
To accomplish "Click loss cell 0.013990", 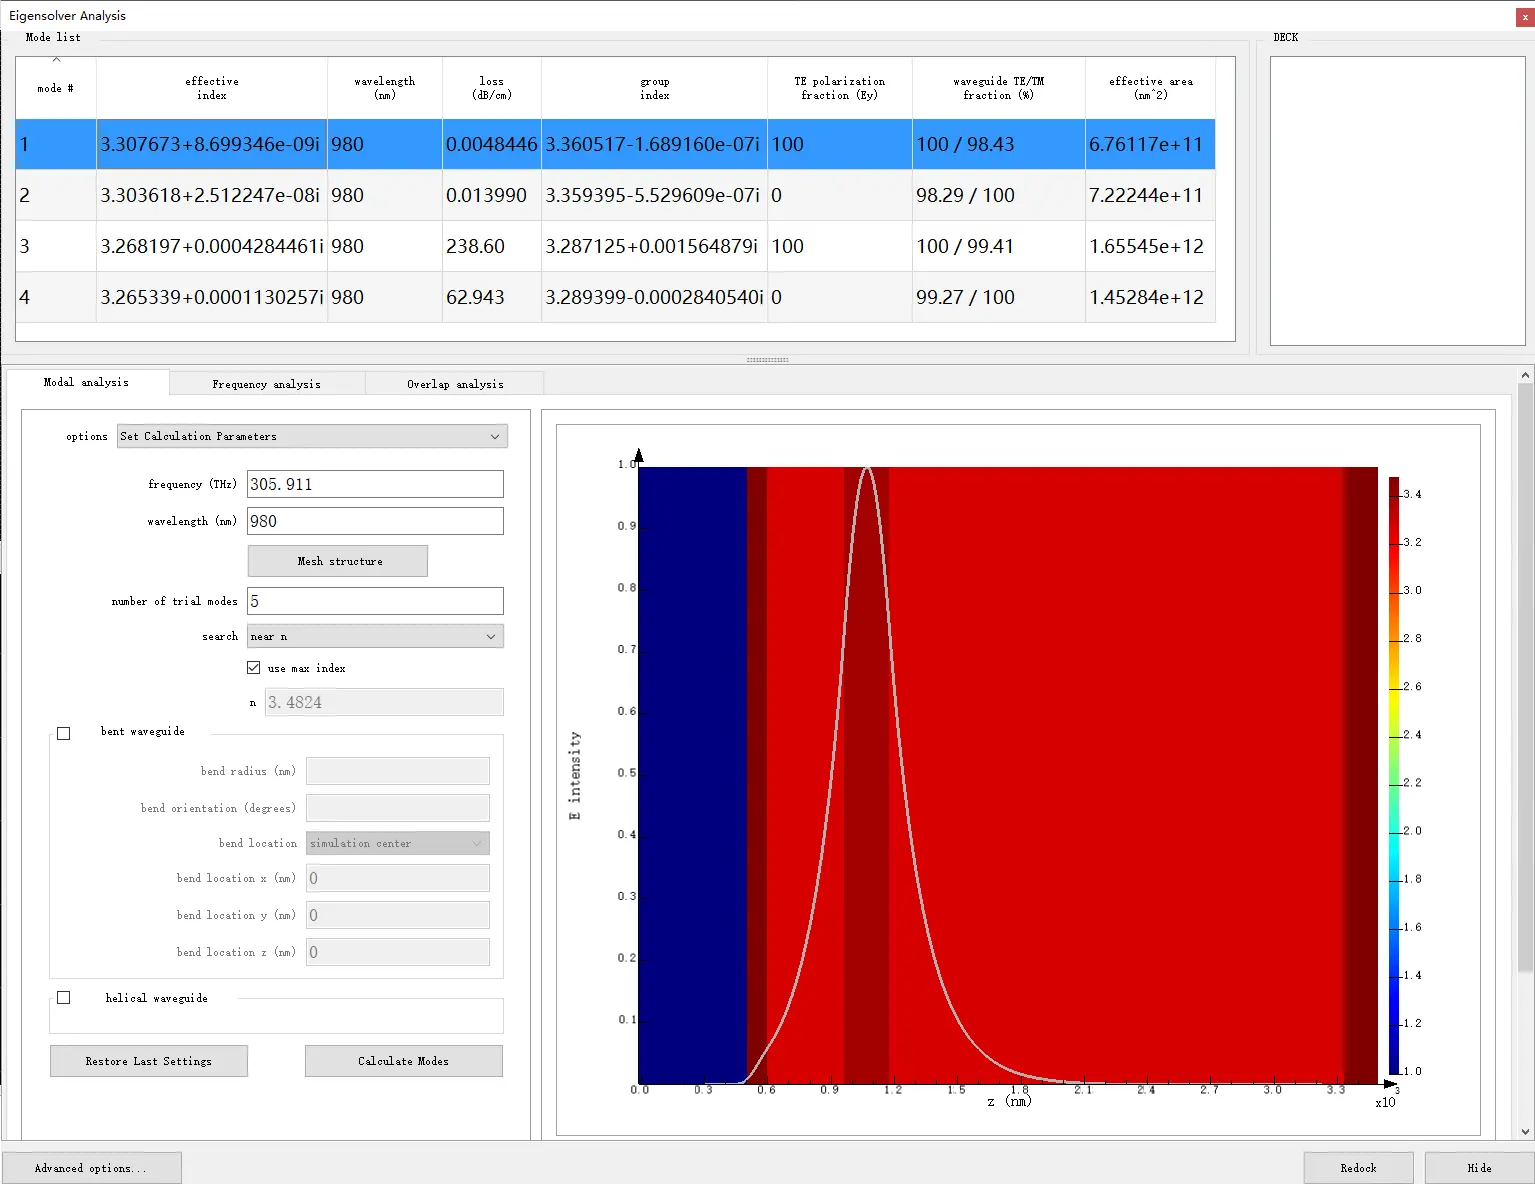I will 492,195.
